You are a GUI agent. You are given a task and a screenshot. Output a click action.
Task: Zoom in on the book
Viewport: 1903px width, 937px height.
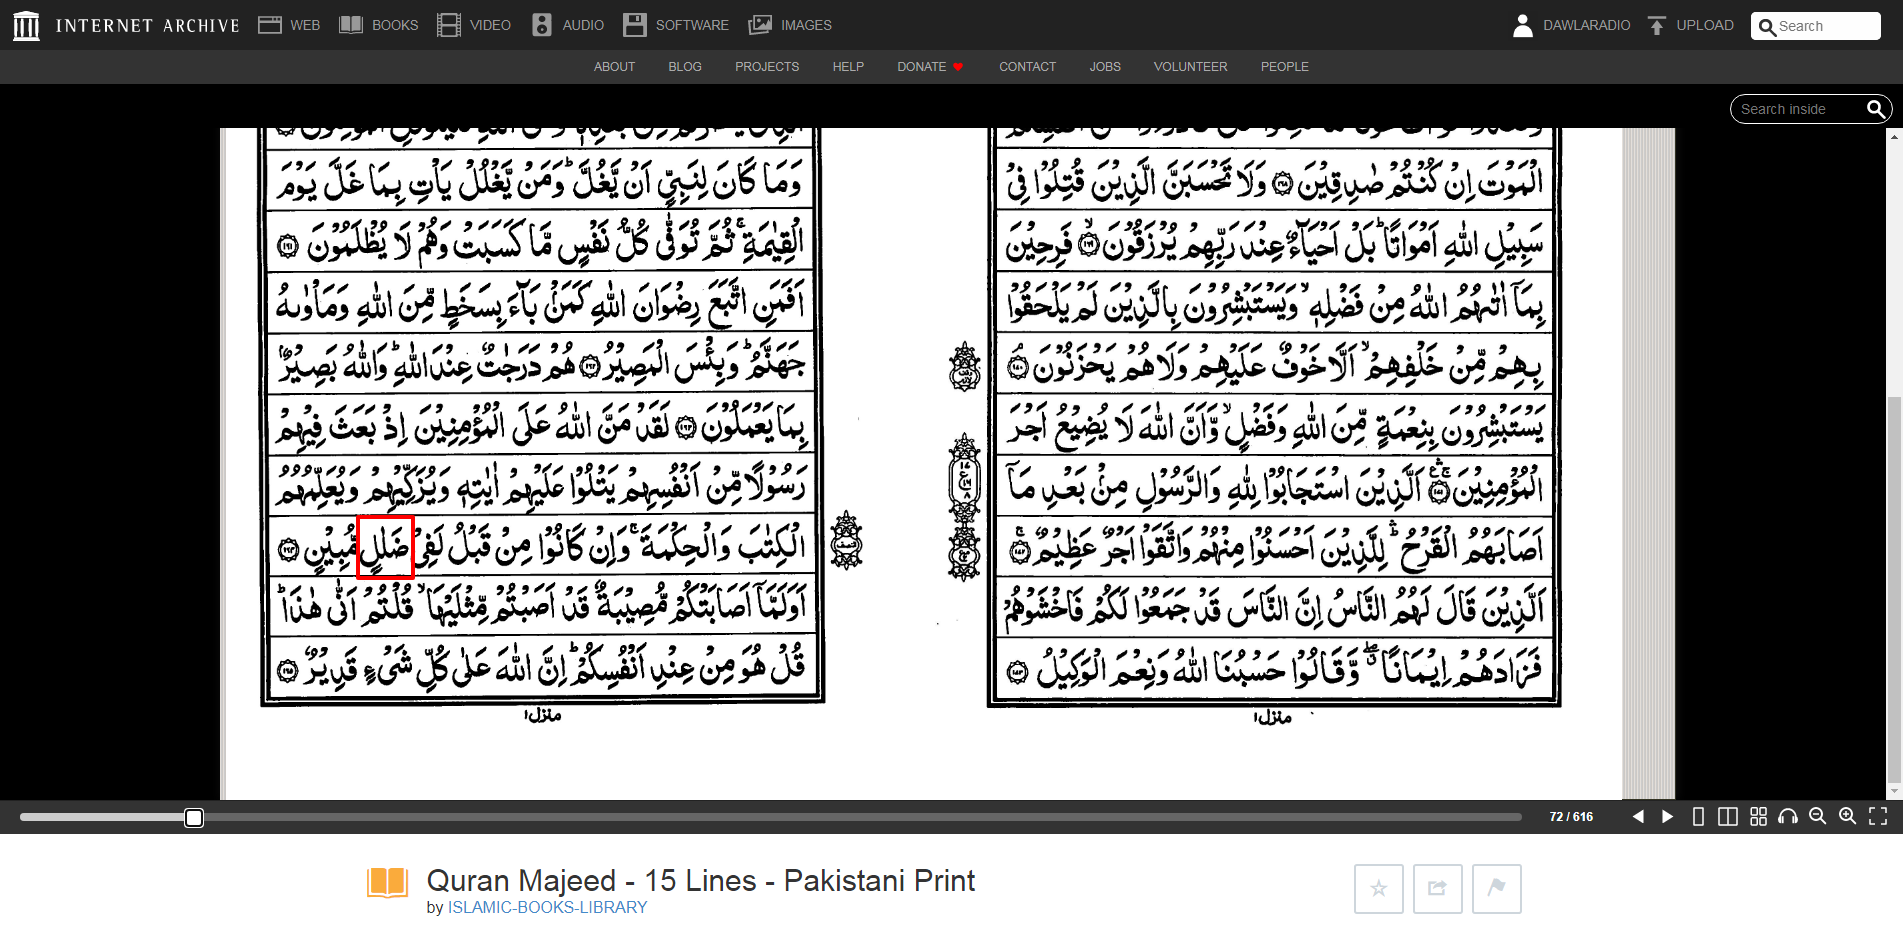tap(1848, 817)
